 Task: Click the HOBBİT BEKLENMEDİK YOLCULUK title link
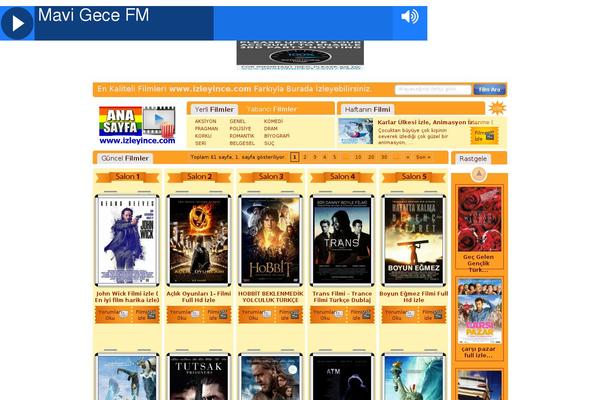point(271,297)
